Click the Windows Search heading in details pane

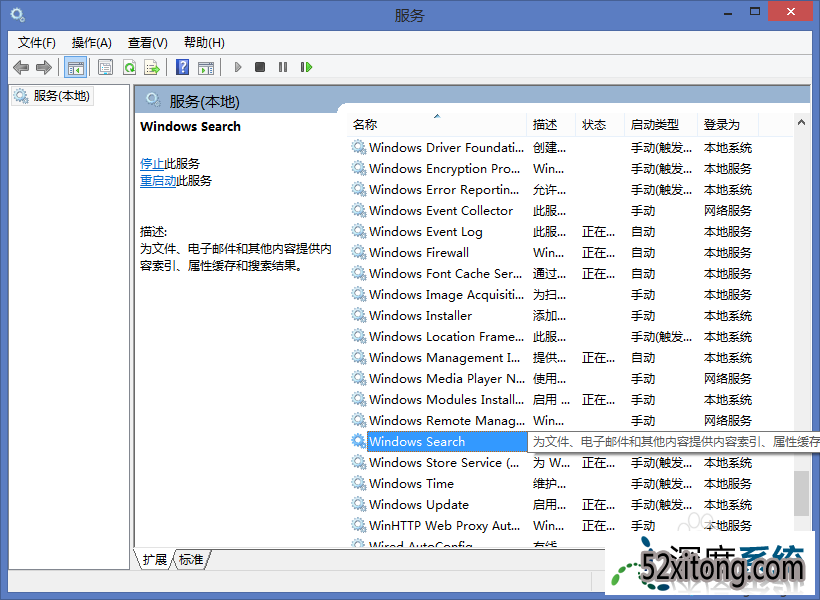[x=190, y=127]
